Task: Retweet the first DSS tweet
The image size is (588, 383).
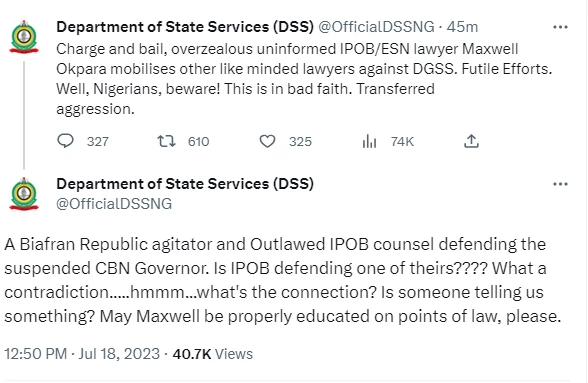Action: tap(166, 141)
